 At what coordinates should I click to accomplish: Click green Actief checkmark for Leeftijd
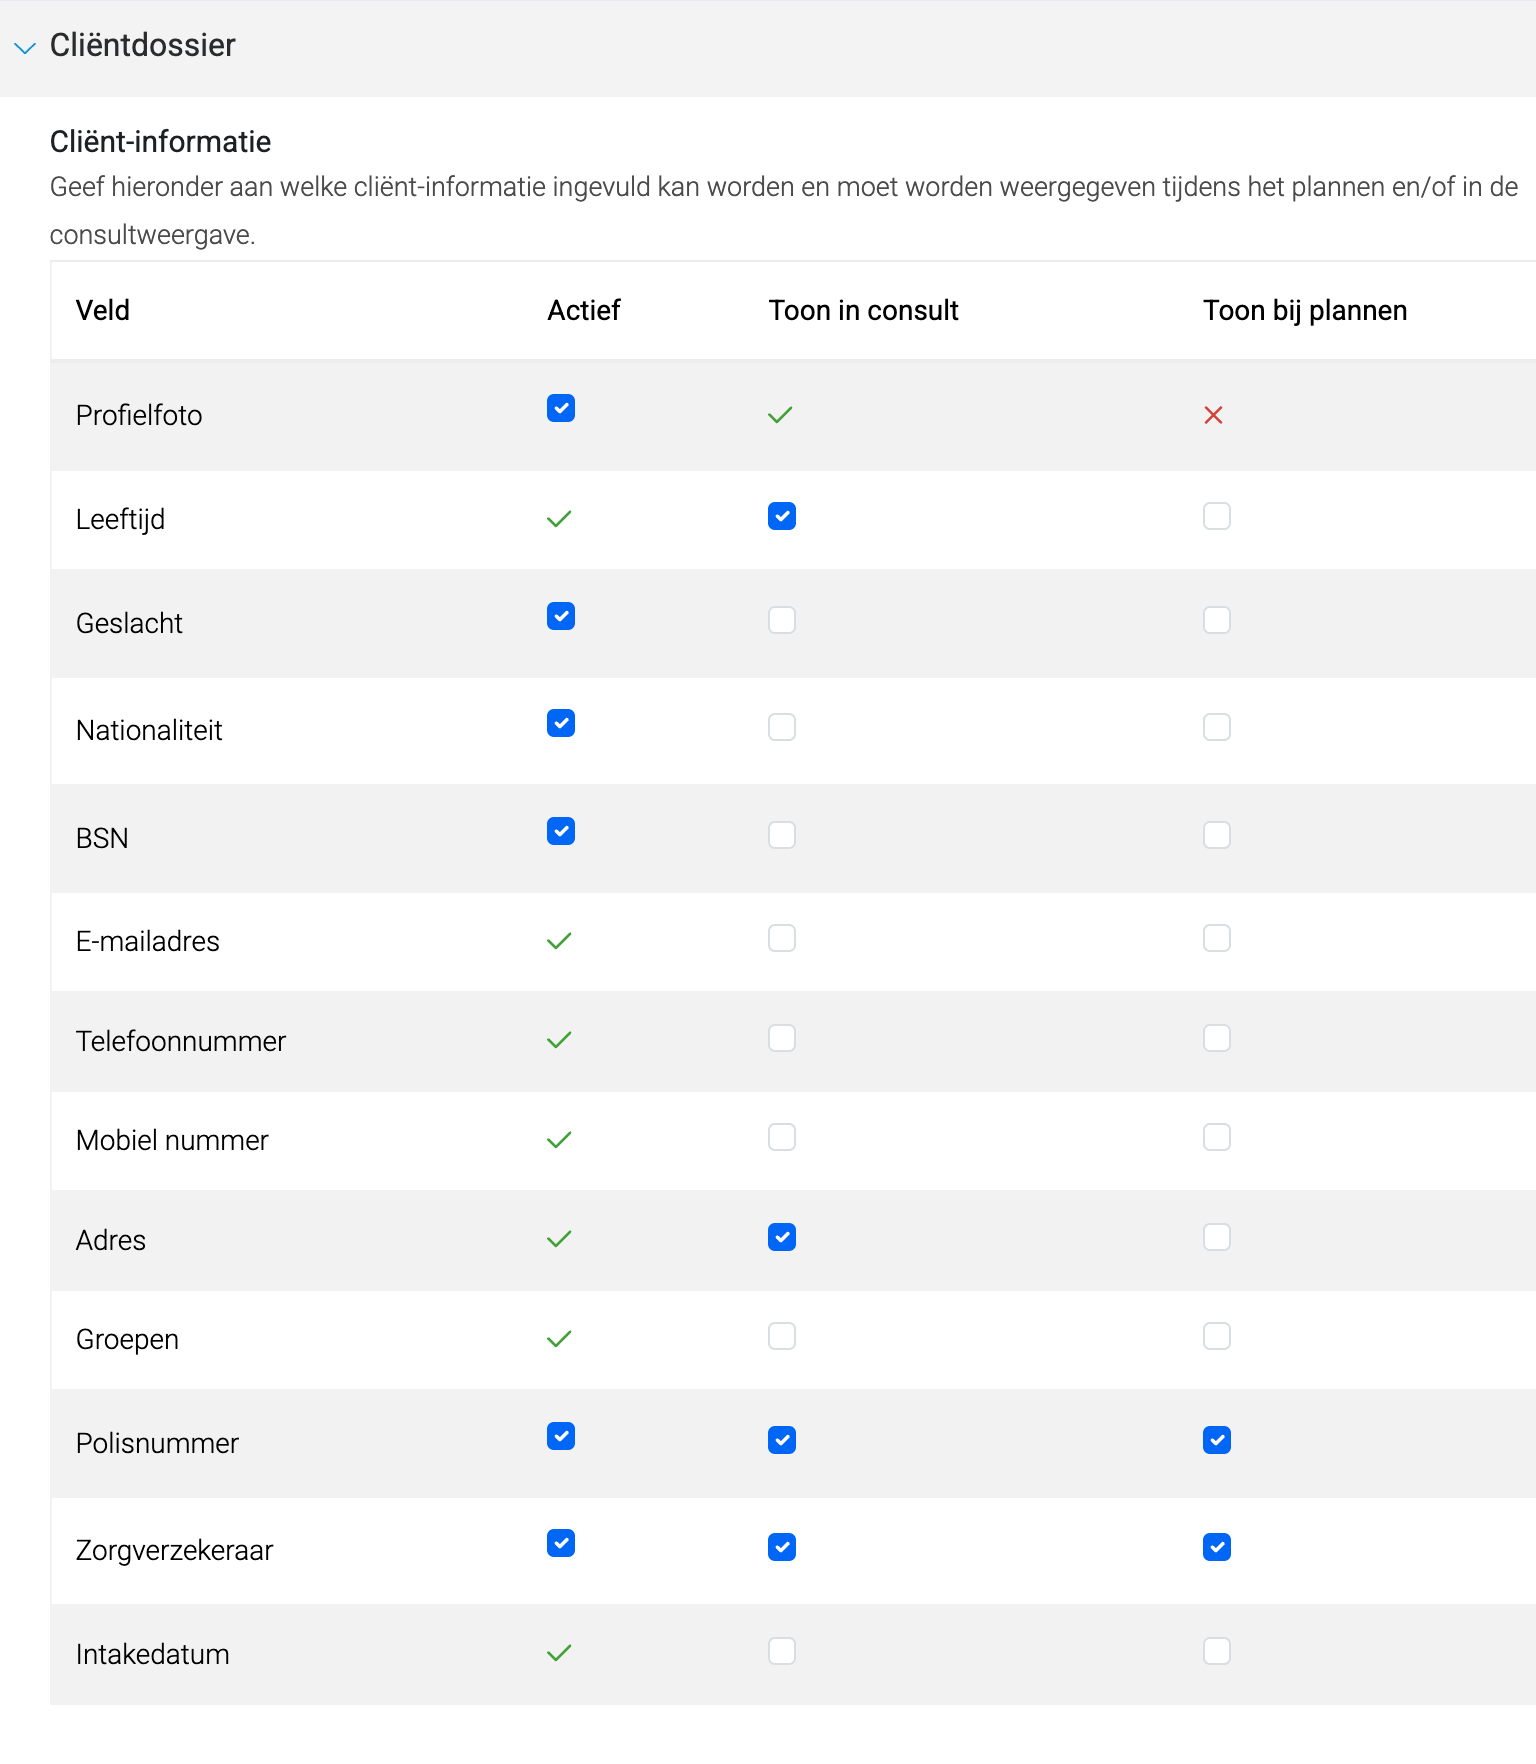coord(559,519)
